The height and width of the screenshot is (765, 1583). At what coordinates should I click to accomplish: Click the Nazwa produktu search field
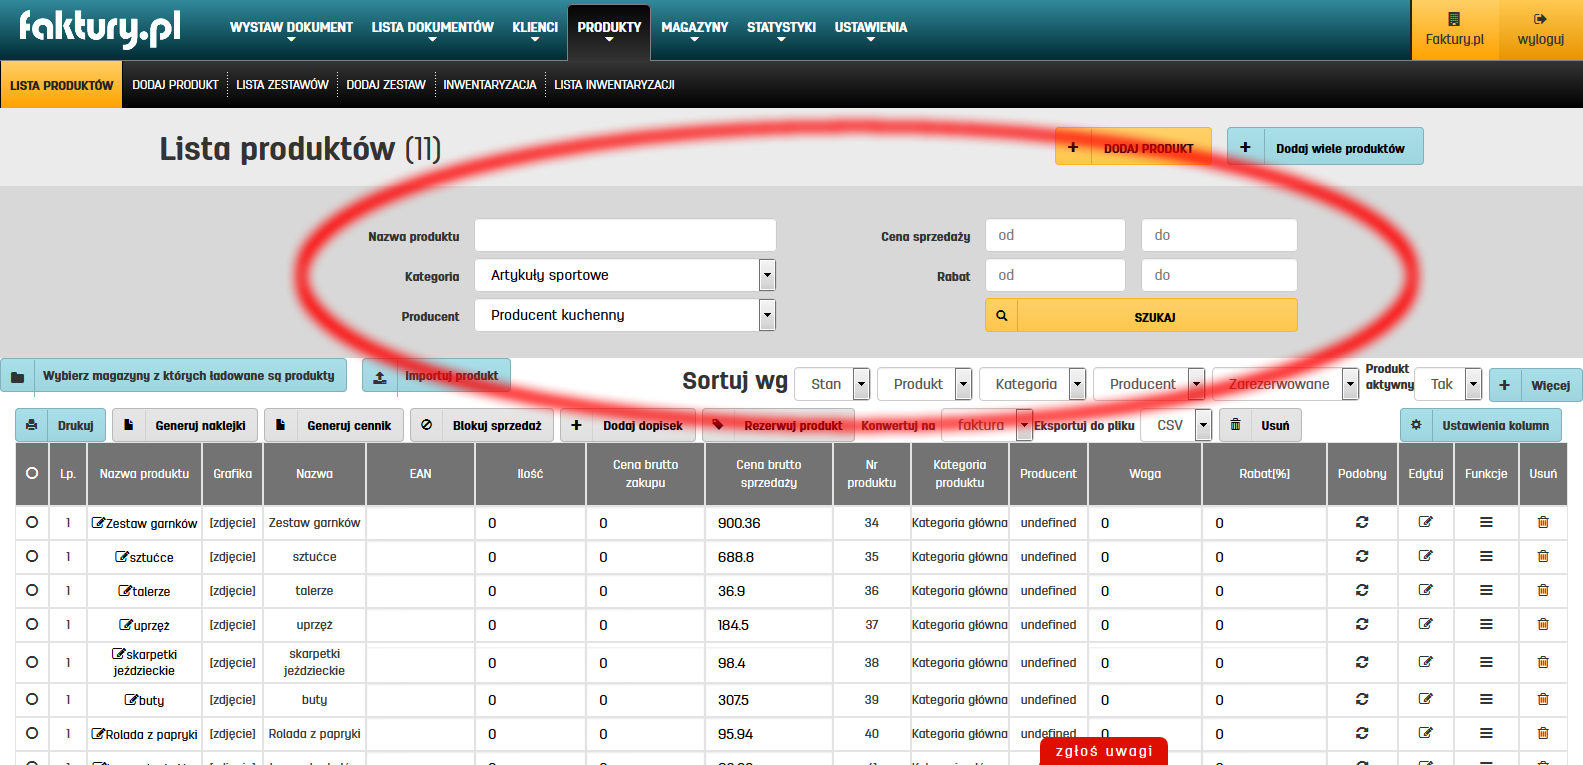coord(625,236)
